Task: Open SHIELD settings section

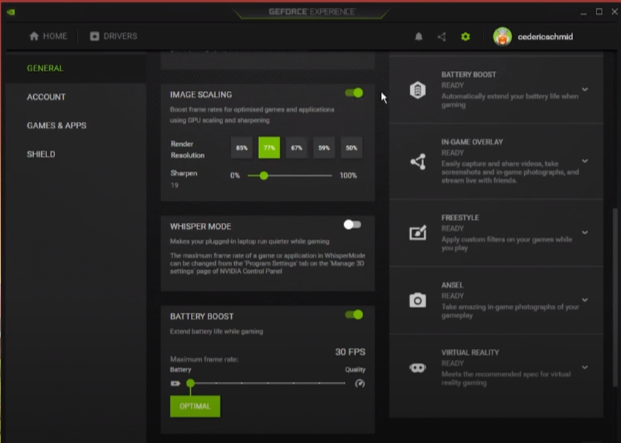Action: point(41,154)
